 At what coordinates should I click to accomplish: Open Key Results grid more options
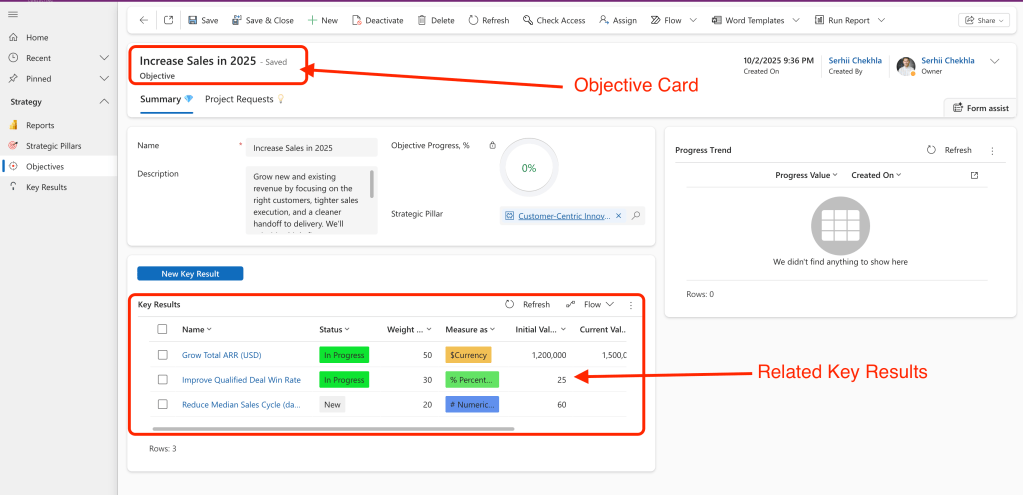[x=630, y=304]
